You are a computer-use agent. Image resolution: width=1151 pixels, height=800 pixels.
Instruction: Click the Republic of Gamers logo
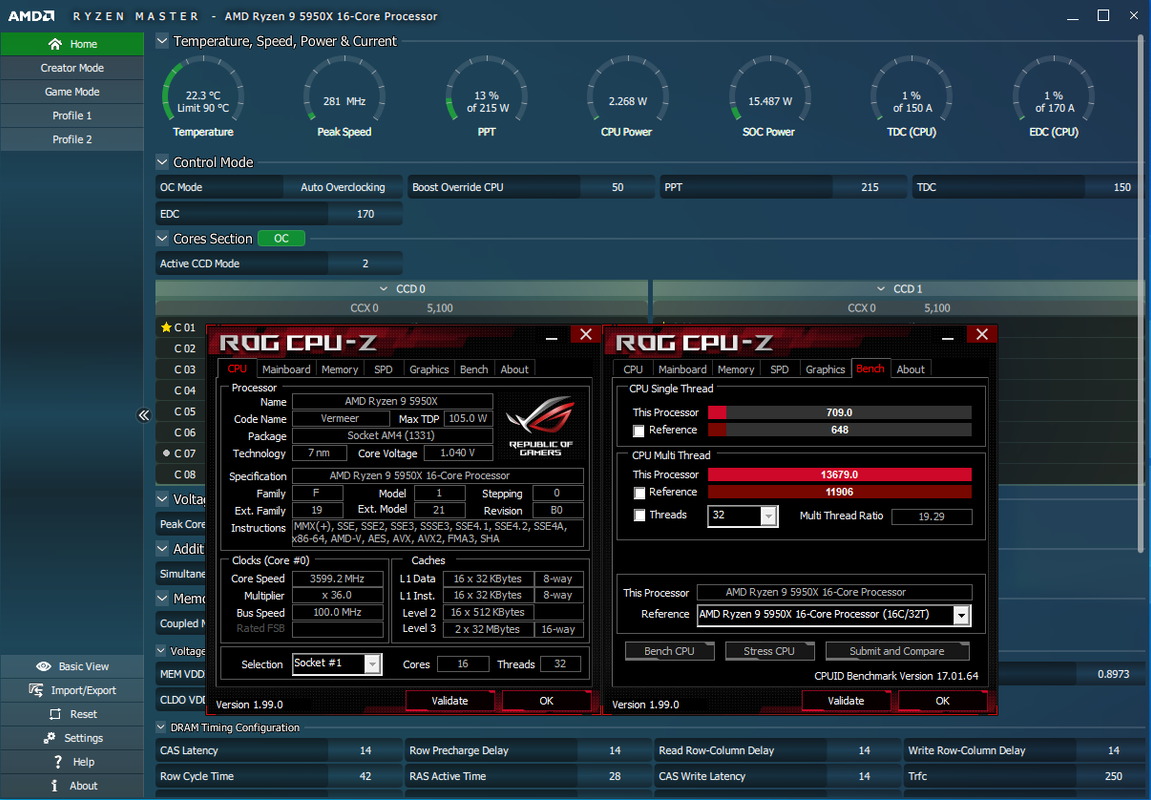pos(541,426)
